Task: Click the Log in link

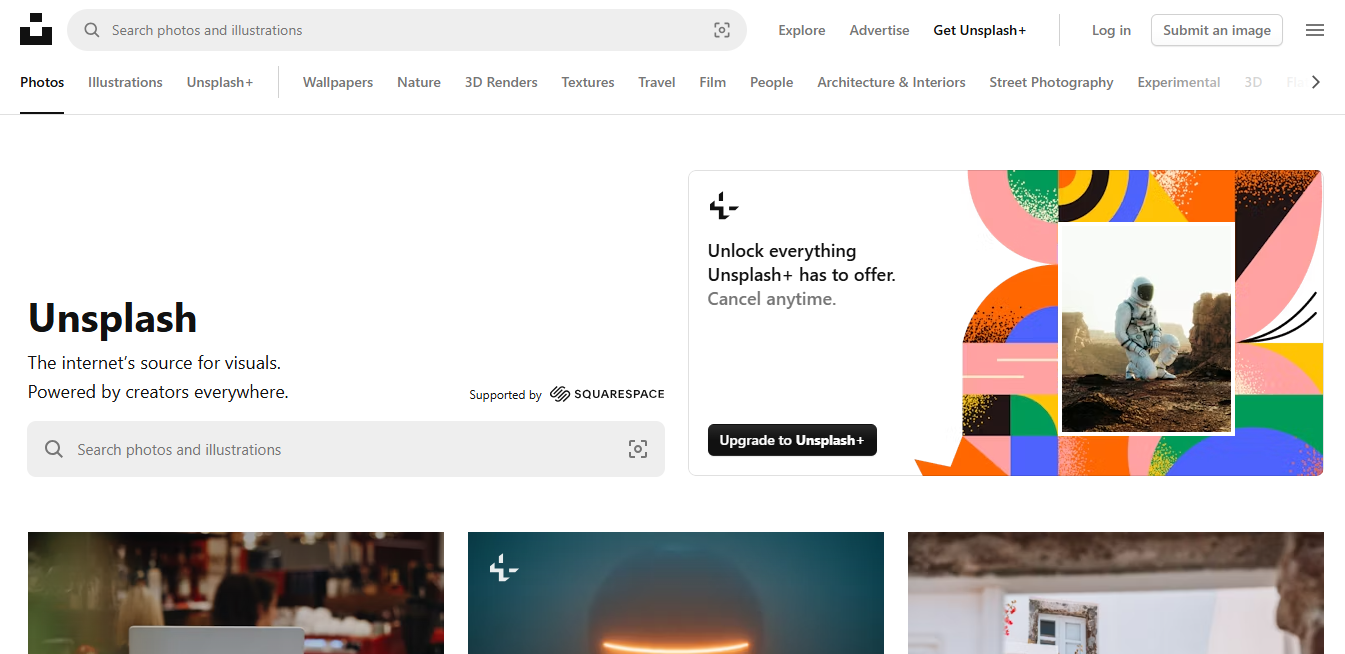Action: point(1111,30)
